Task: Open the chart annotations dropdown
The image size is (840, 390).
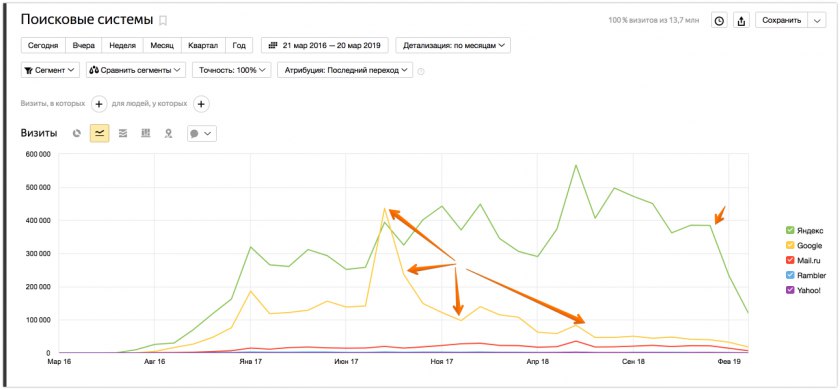Action: point(202,133)
